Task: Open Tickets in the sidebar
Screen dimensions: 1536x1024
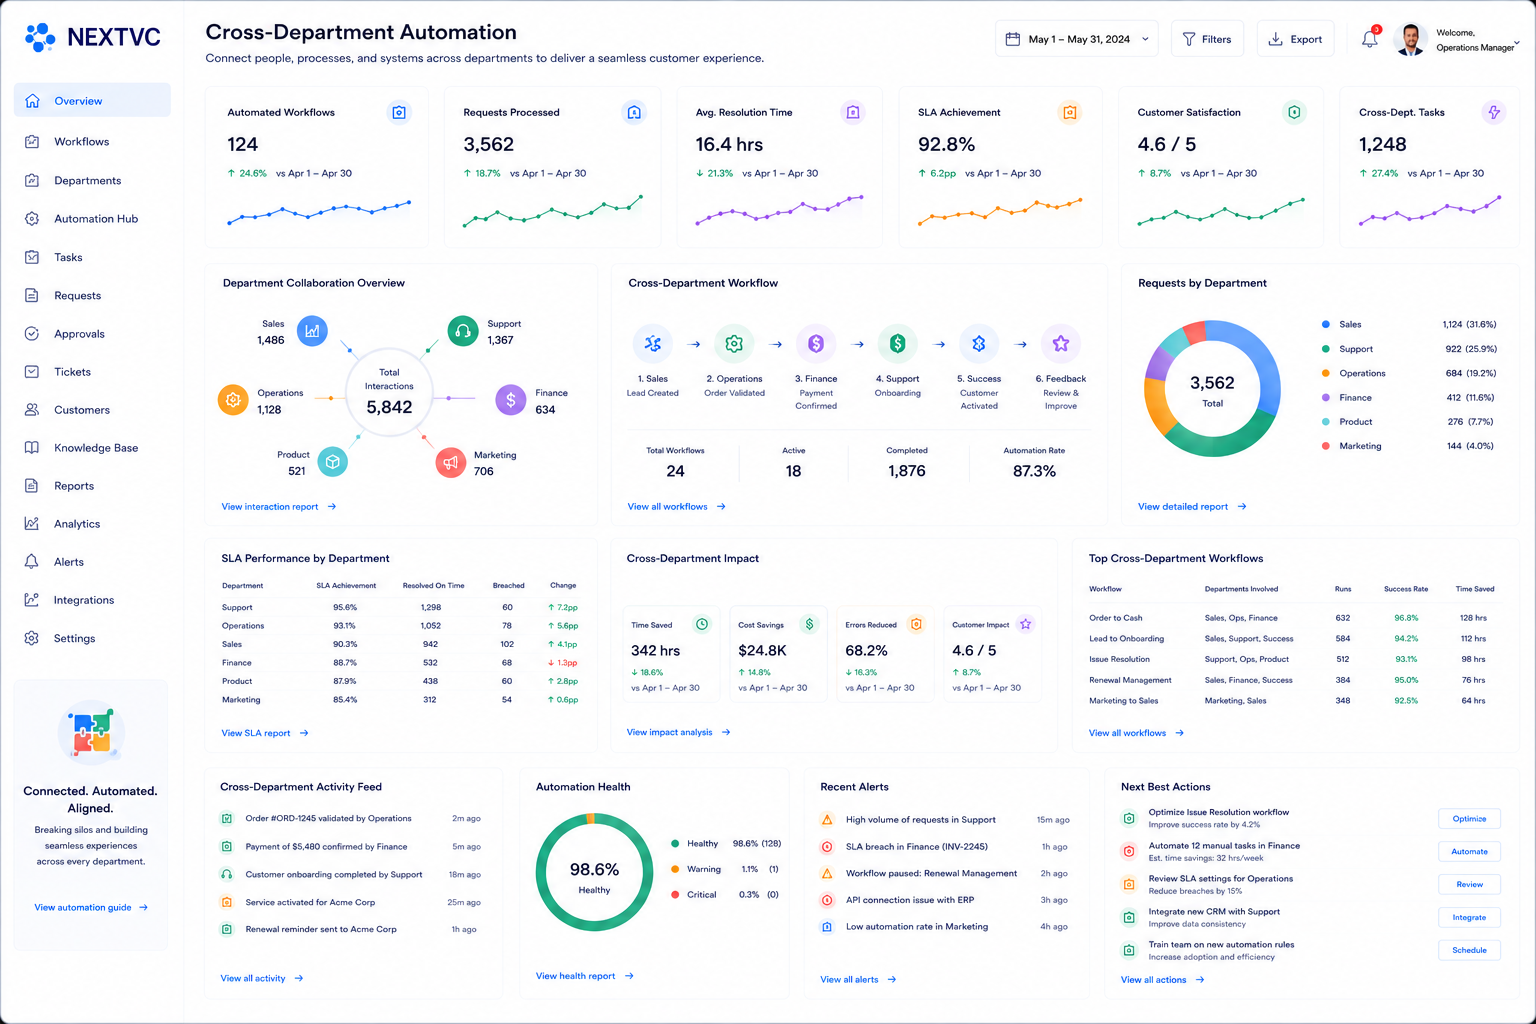Action: point(92,372)
